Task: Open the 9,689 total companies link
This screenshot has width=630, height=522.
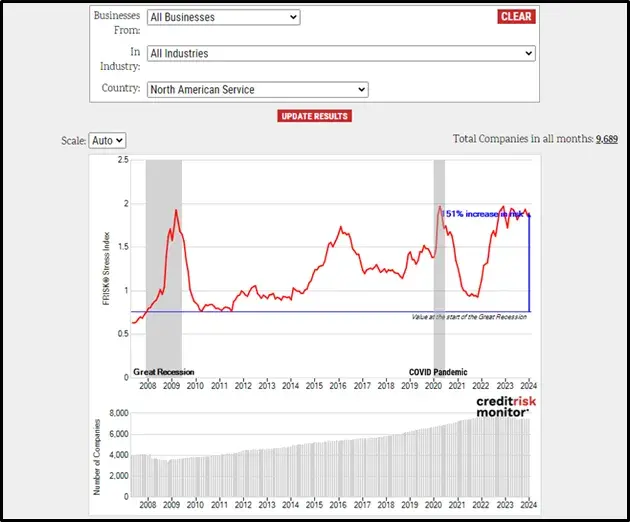Action: (x=607, y=139)
